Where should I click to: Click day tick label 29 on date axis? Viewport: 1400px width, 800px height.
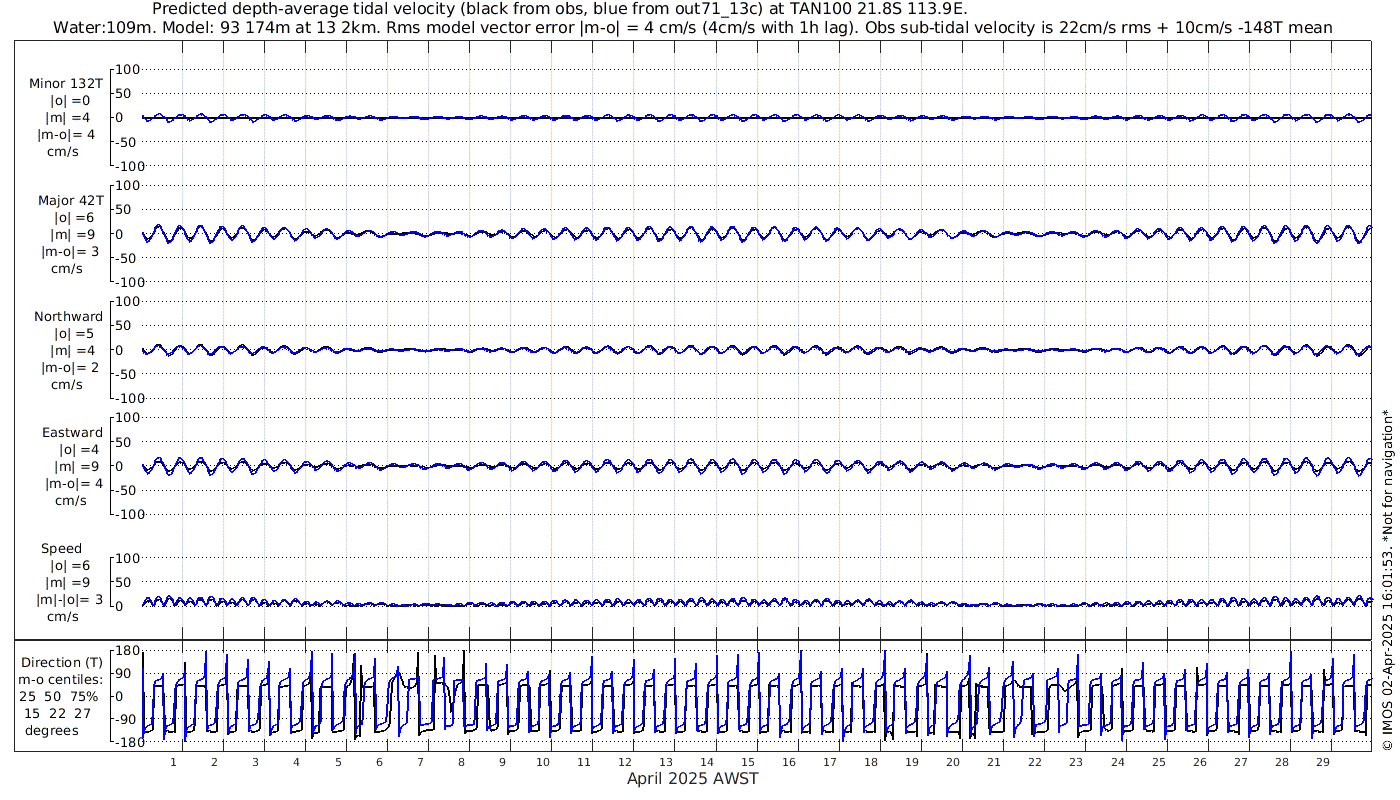coord(1322,762)
